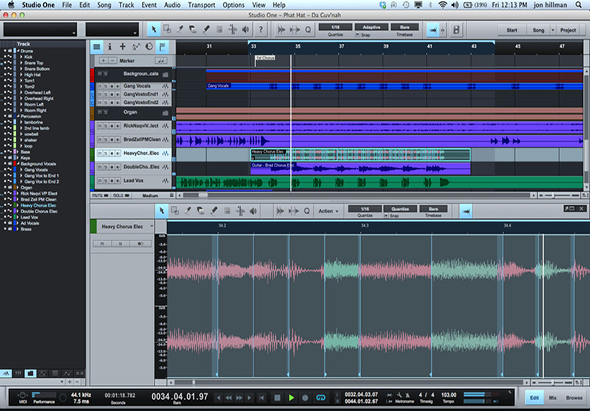Remove a marker with the Marker minus button
The image size is (590, 411).
click(112, 61)
